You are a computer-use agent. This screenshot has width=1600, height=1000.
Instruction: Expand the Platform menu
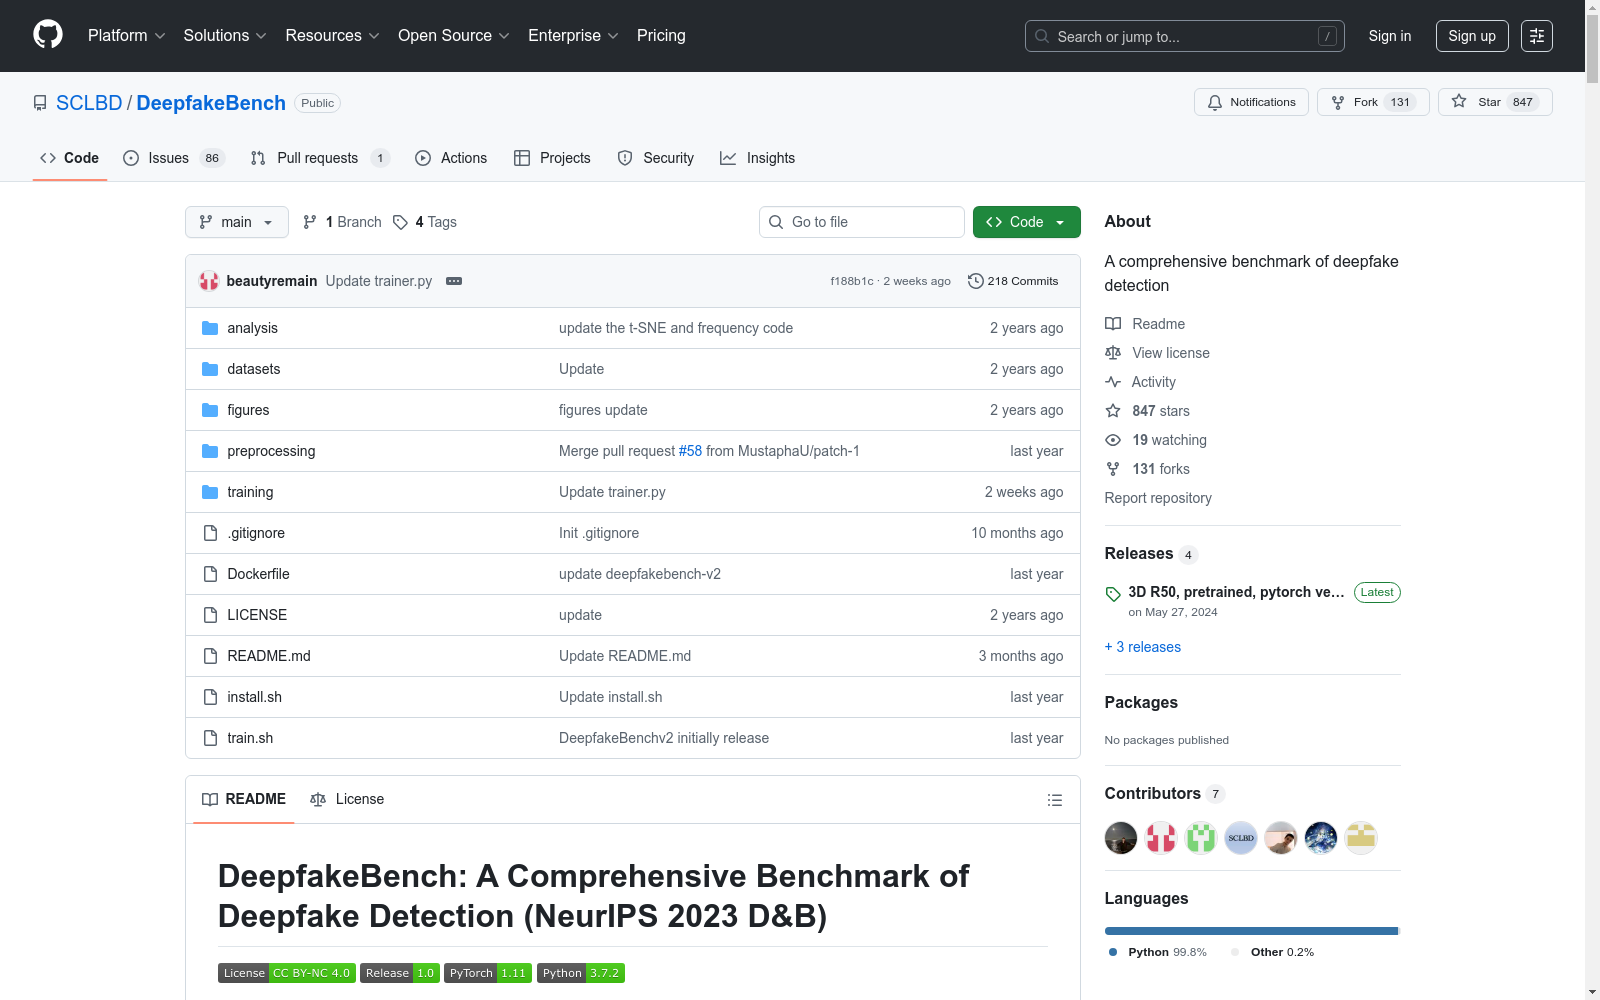tap(127, 36)
